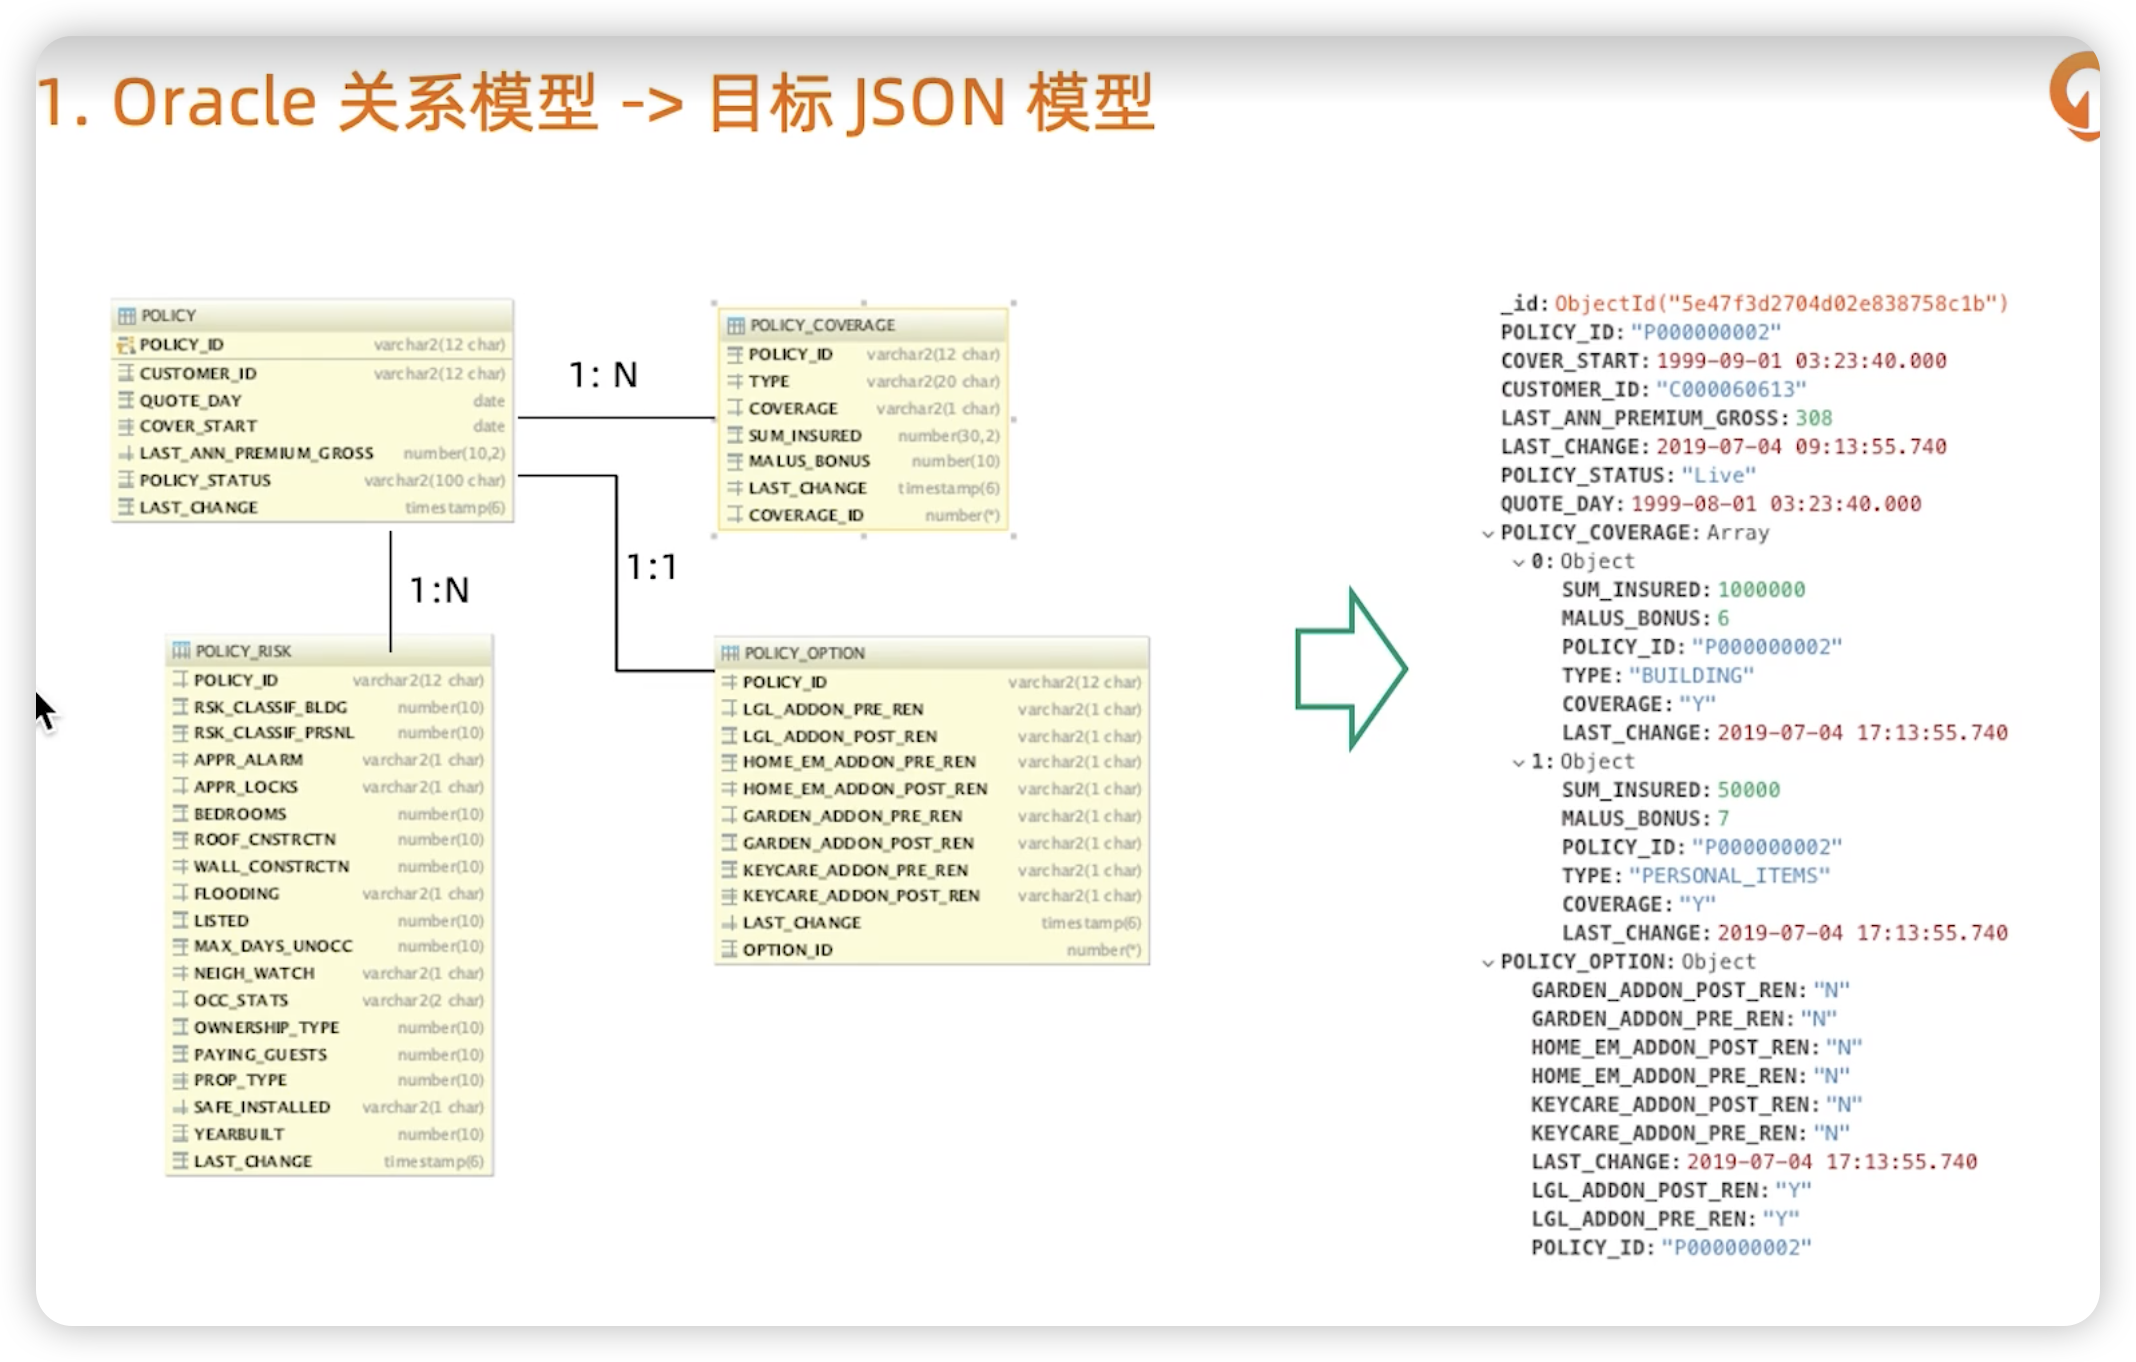Click the column icon beside RSK_CLASSIF_BLDG
This screenshot has width=2136, height=1362.
tap(180, 707)
